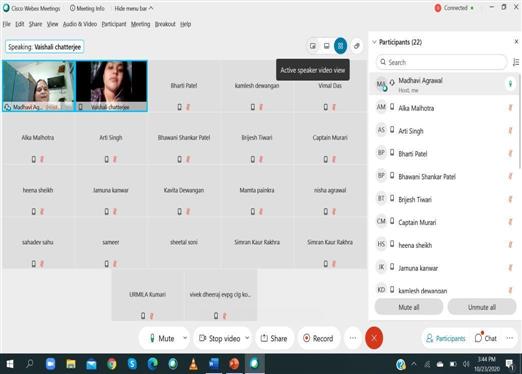This screenshot has height=374, width=522.
Task: Hide the menu bar
Action: (134, 8)
